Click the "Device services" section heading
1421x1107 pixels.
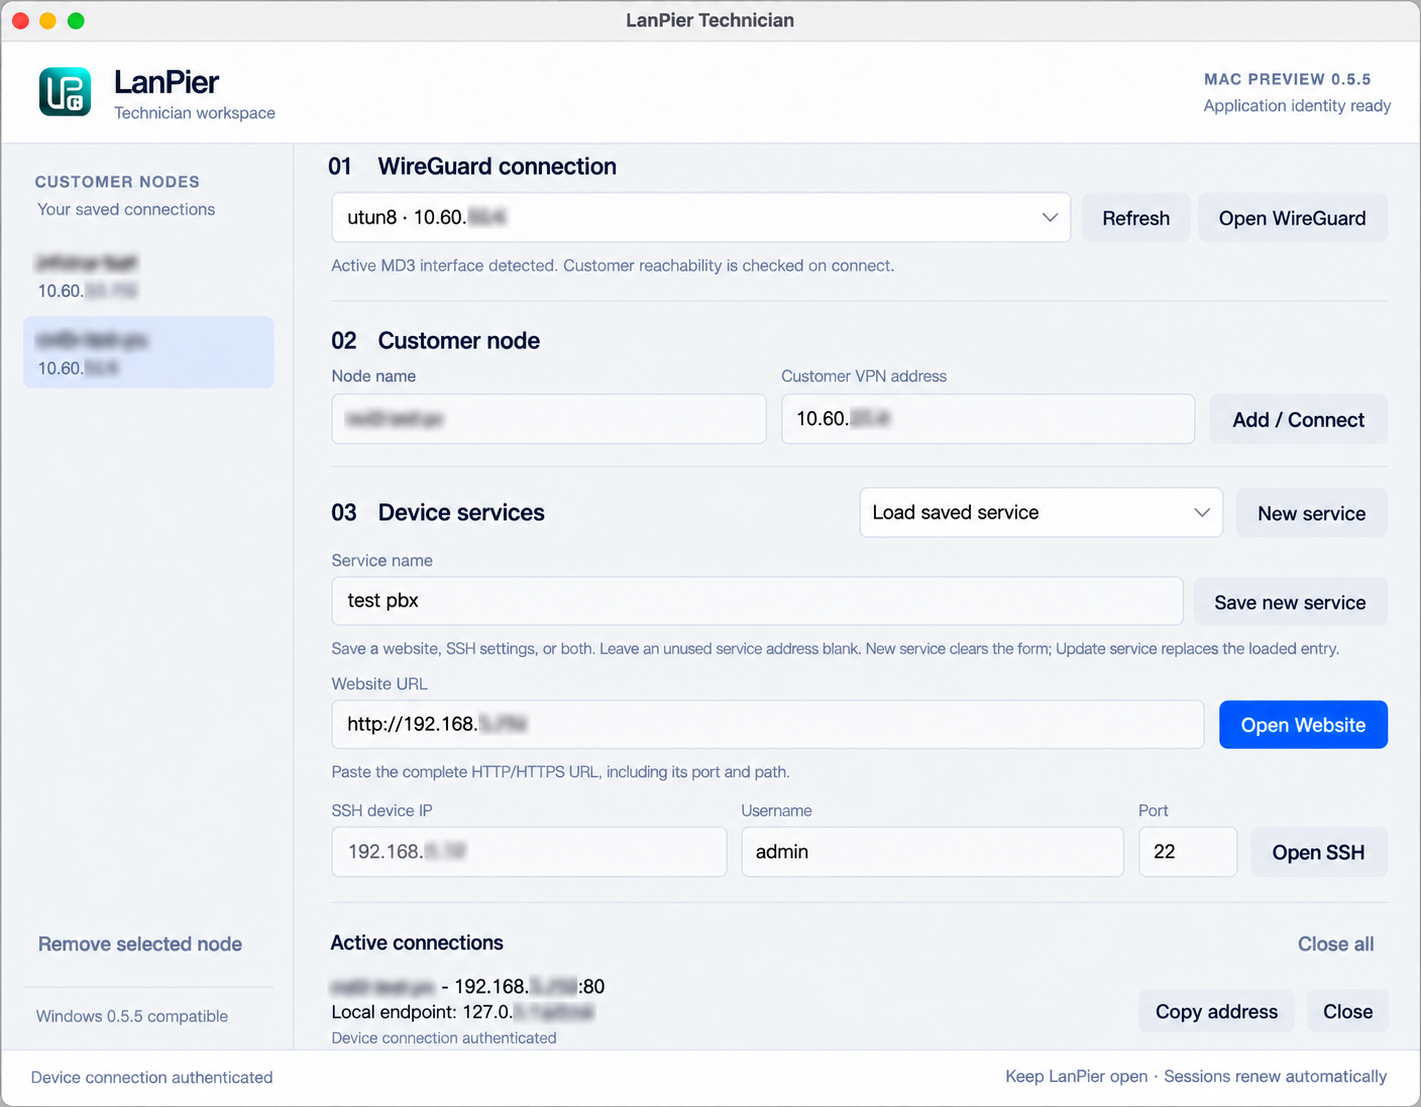coord(461,513)
